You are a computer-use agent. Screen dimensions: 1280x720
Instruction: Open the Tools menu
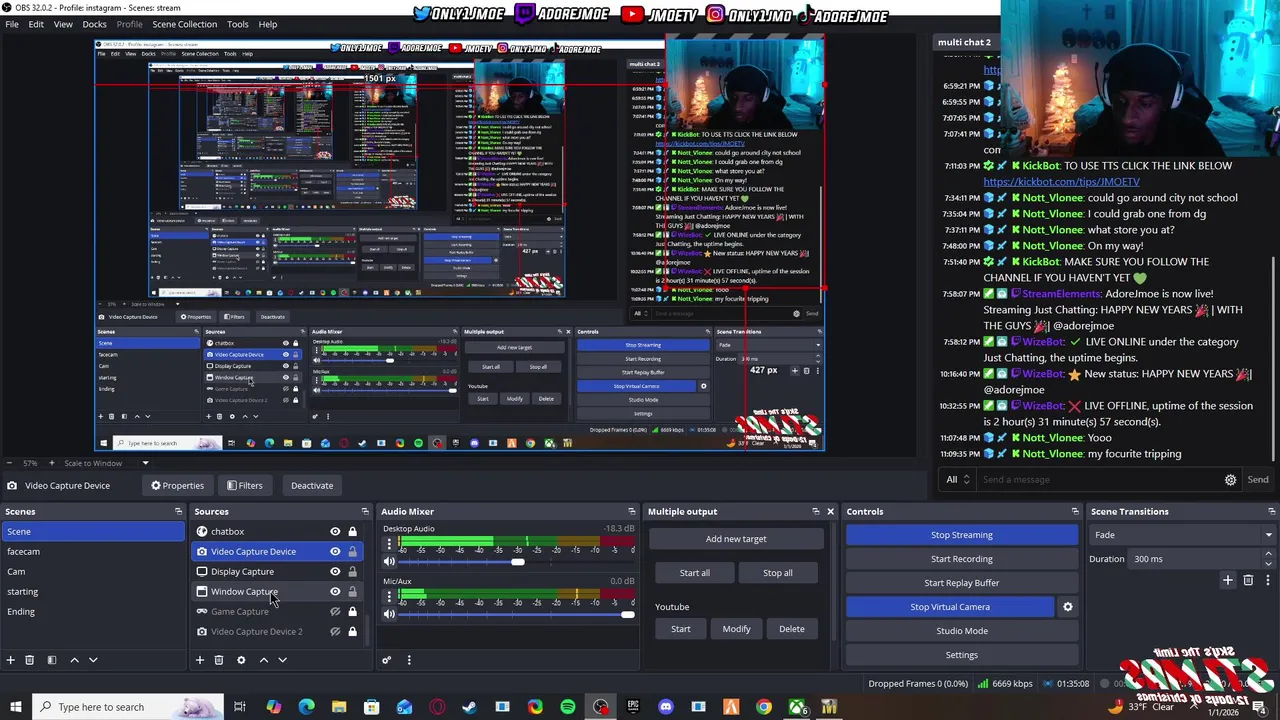click(x=238, y=24)
